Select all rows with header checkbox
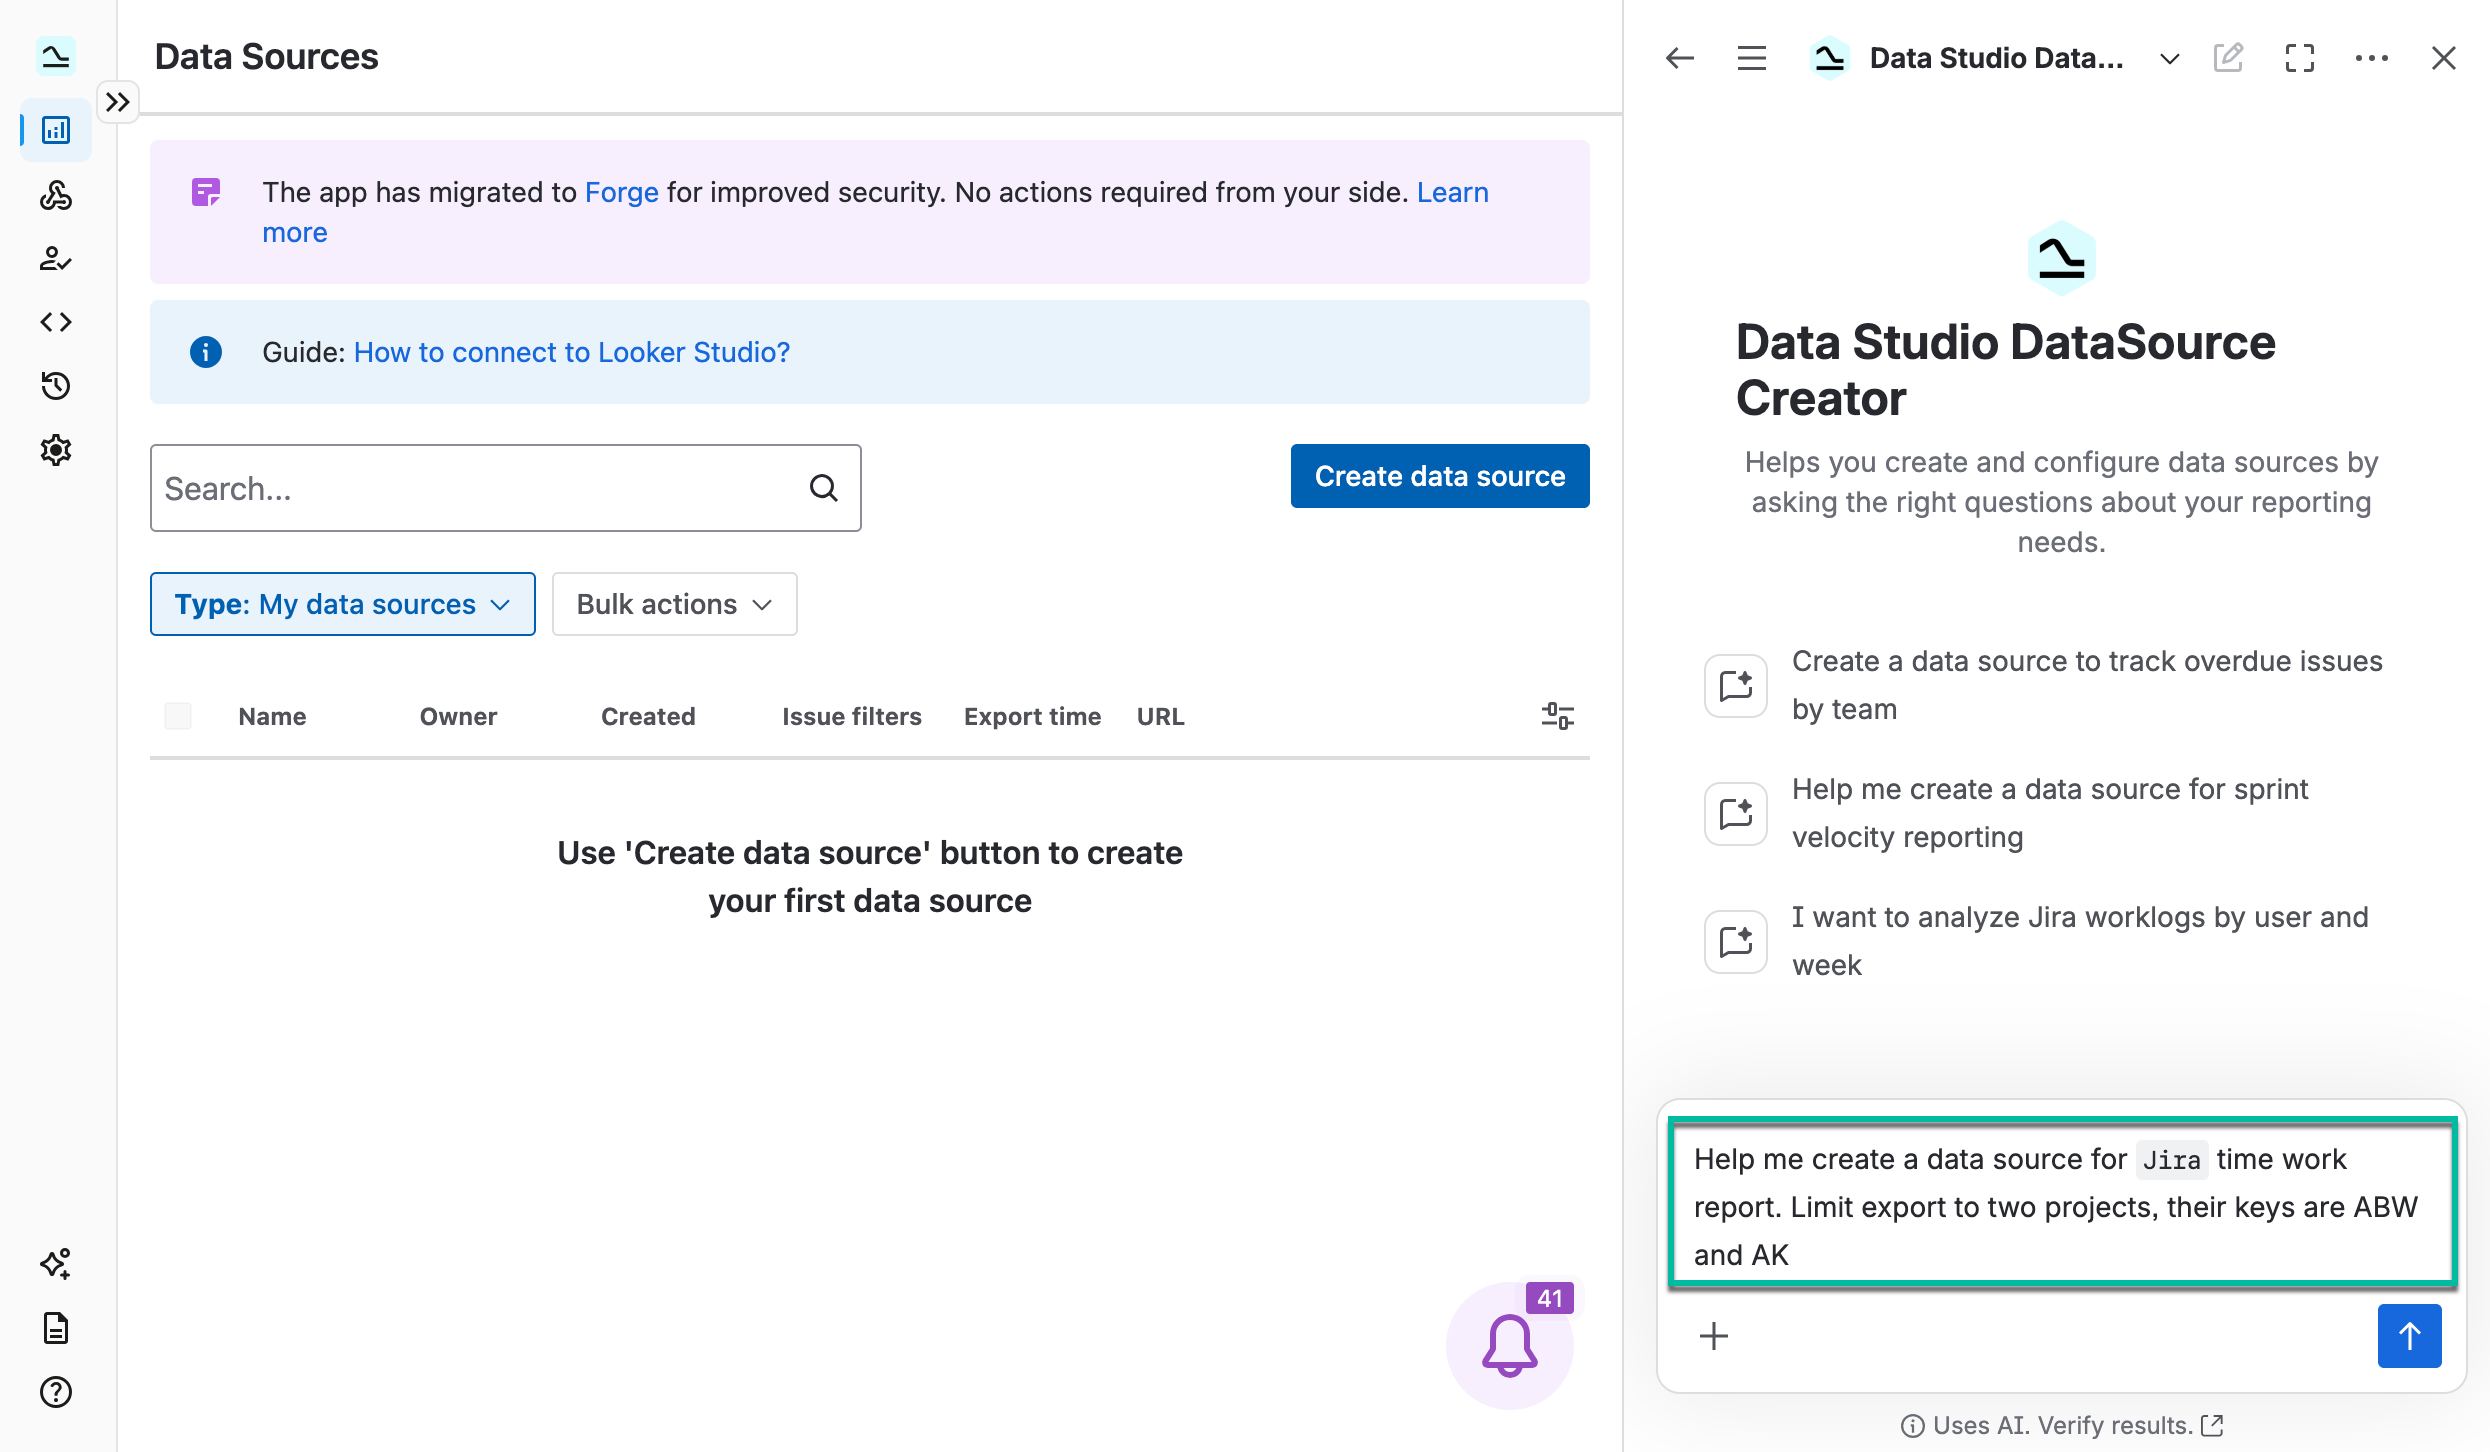 178,716
